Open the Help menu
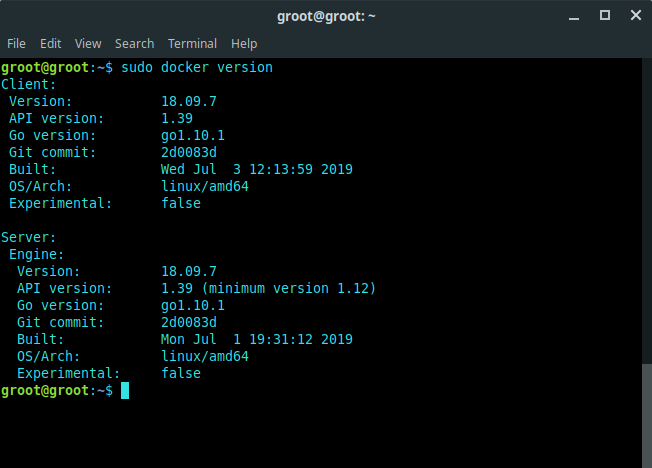 [x=244, y=44]
